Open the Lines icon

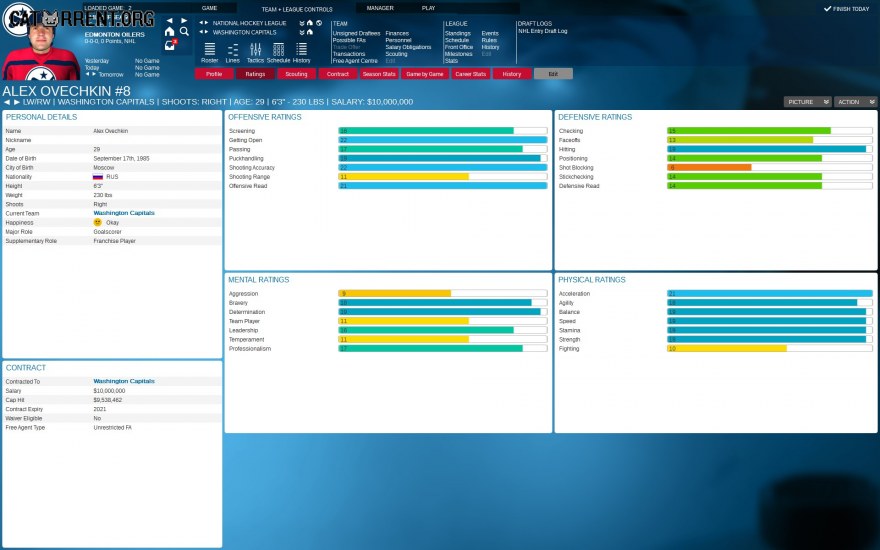(232, 53)
